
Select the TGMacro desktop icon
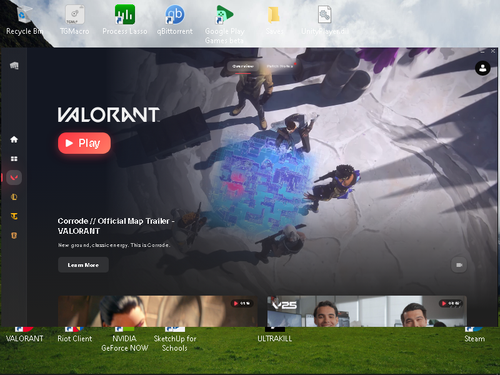(75, 20)
